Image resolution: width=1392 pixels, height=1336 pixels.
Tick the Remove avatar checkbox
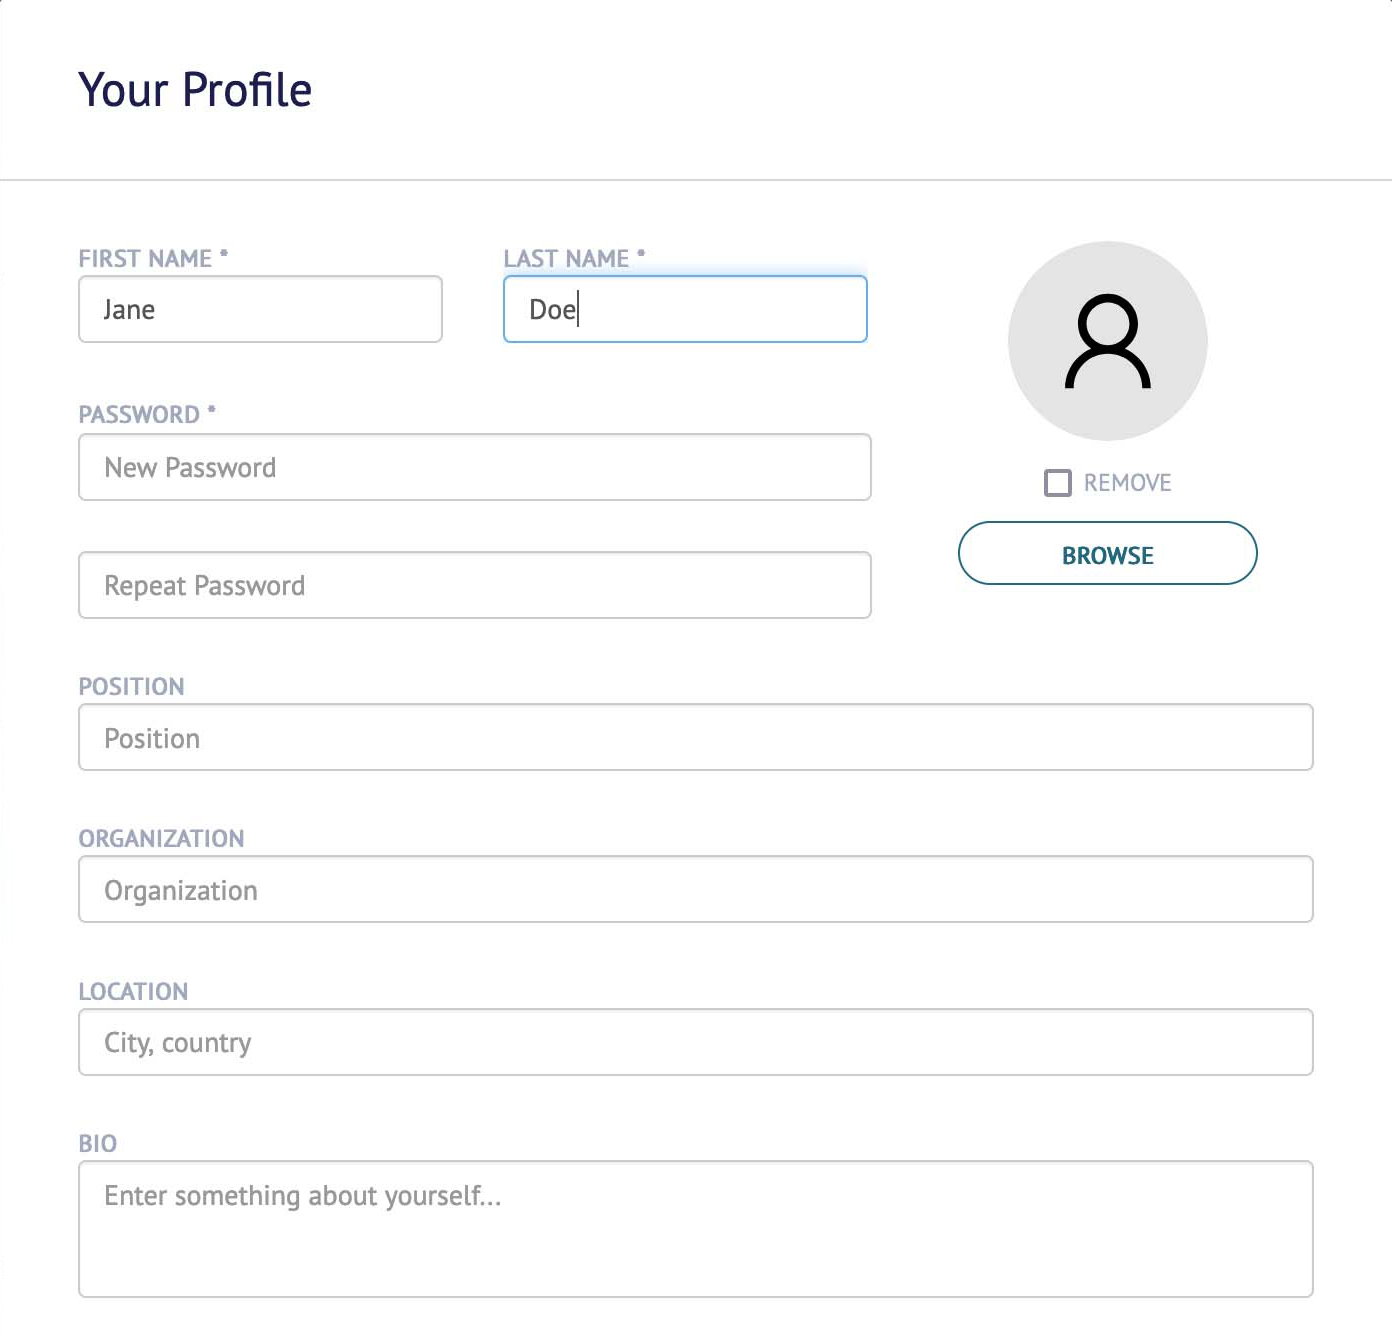pos(1057,483)
